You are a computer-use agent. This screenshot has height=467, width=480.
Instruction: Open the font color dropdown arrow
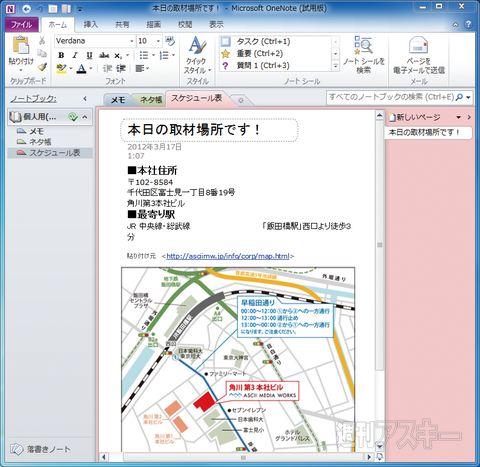coord(90,68)
